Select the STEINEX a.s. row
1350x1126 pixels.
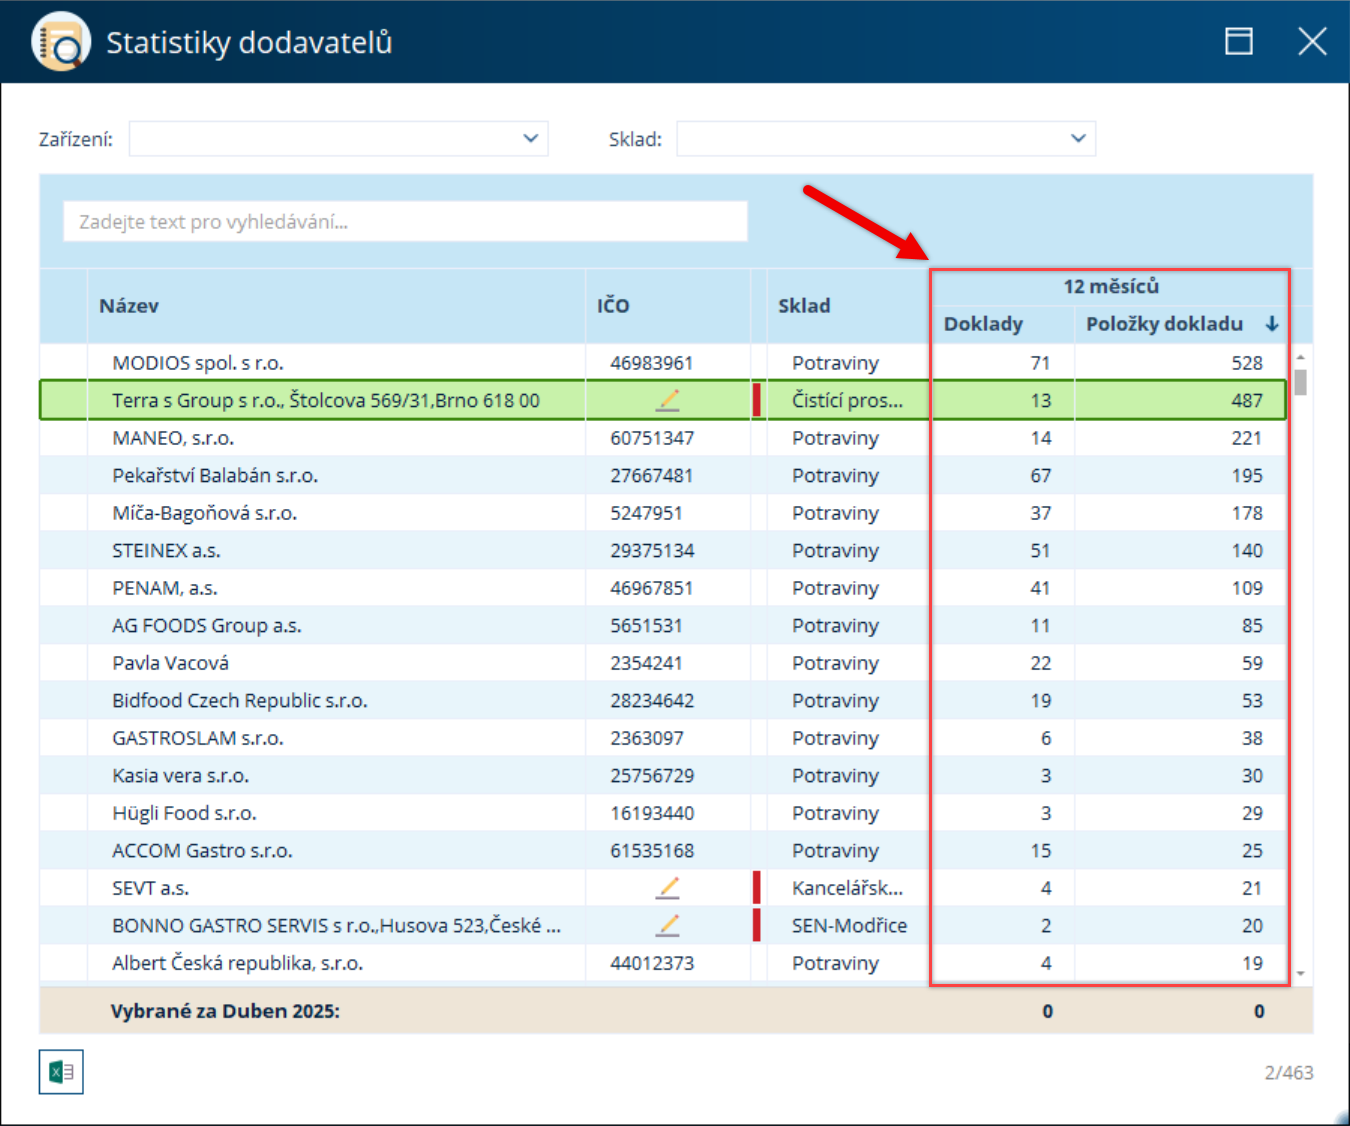663,550
